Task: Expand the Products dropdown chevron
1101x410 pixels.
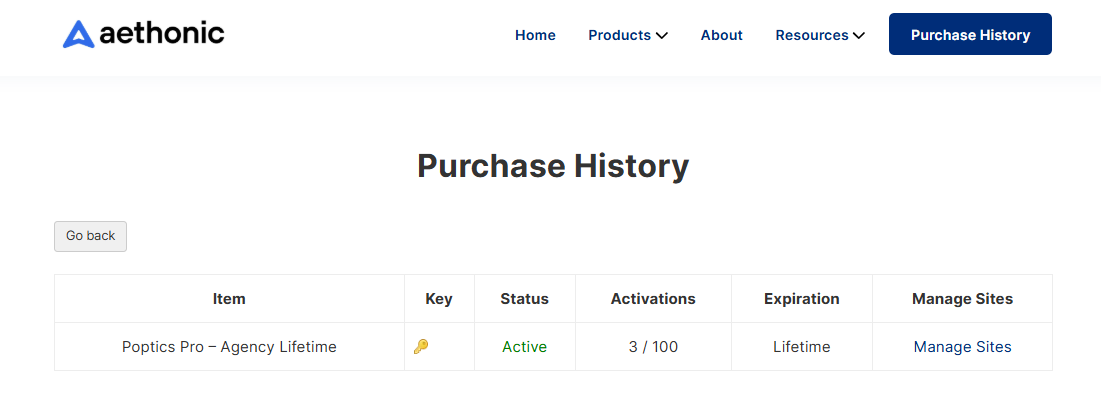Action: click(x=661, y=35)
